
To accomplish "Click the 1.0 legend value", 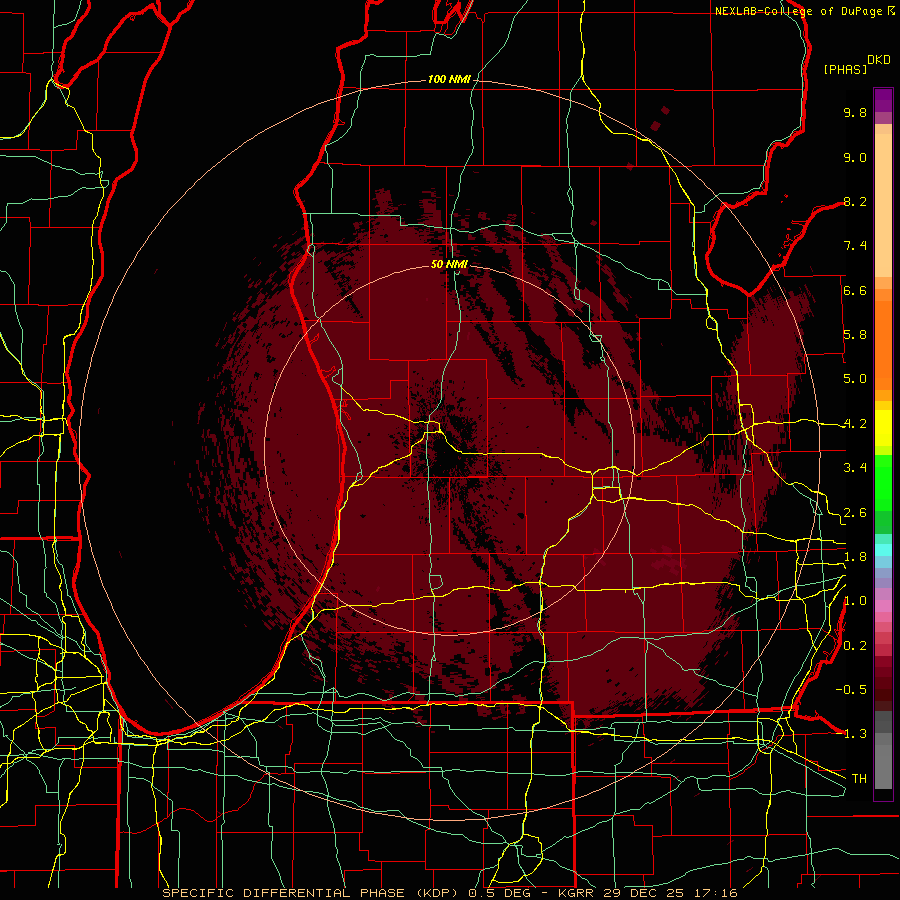I will pyautogui.click(x=855, y=601).
